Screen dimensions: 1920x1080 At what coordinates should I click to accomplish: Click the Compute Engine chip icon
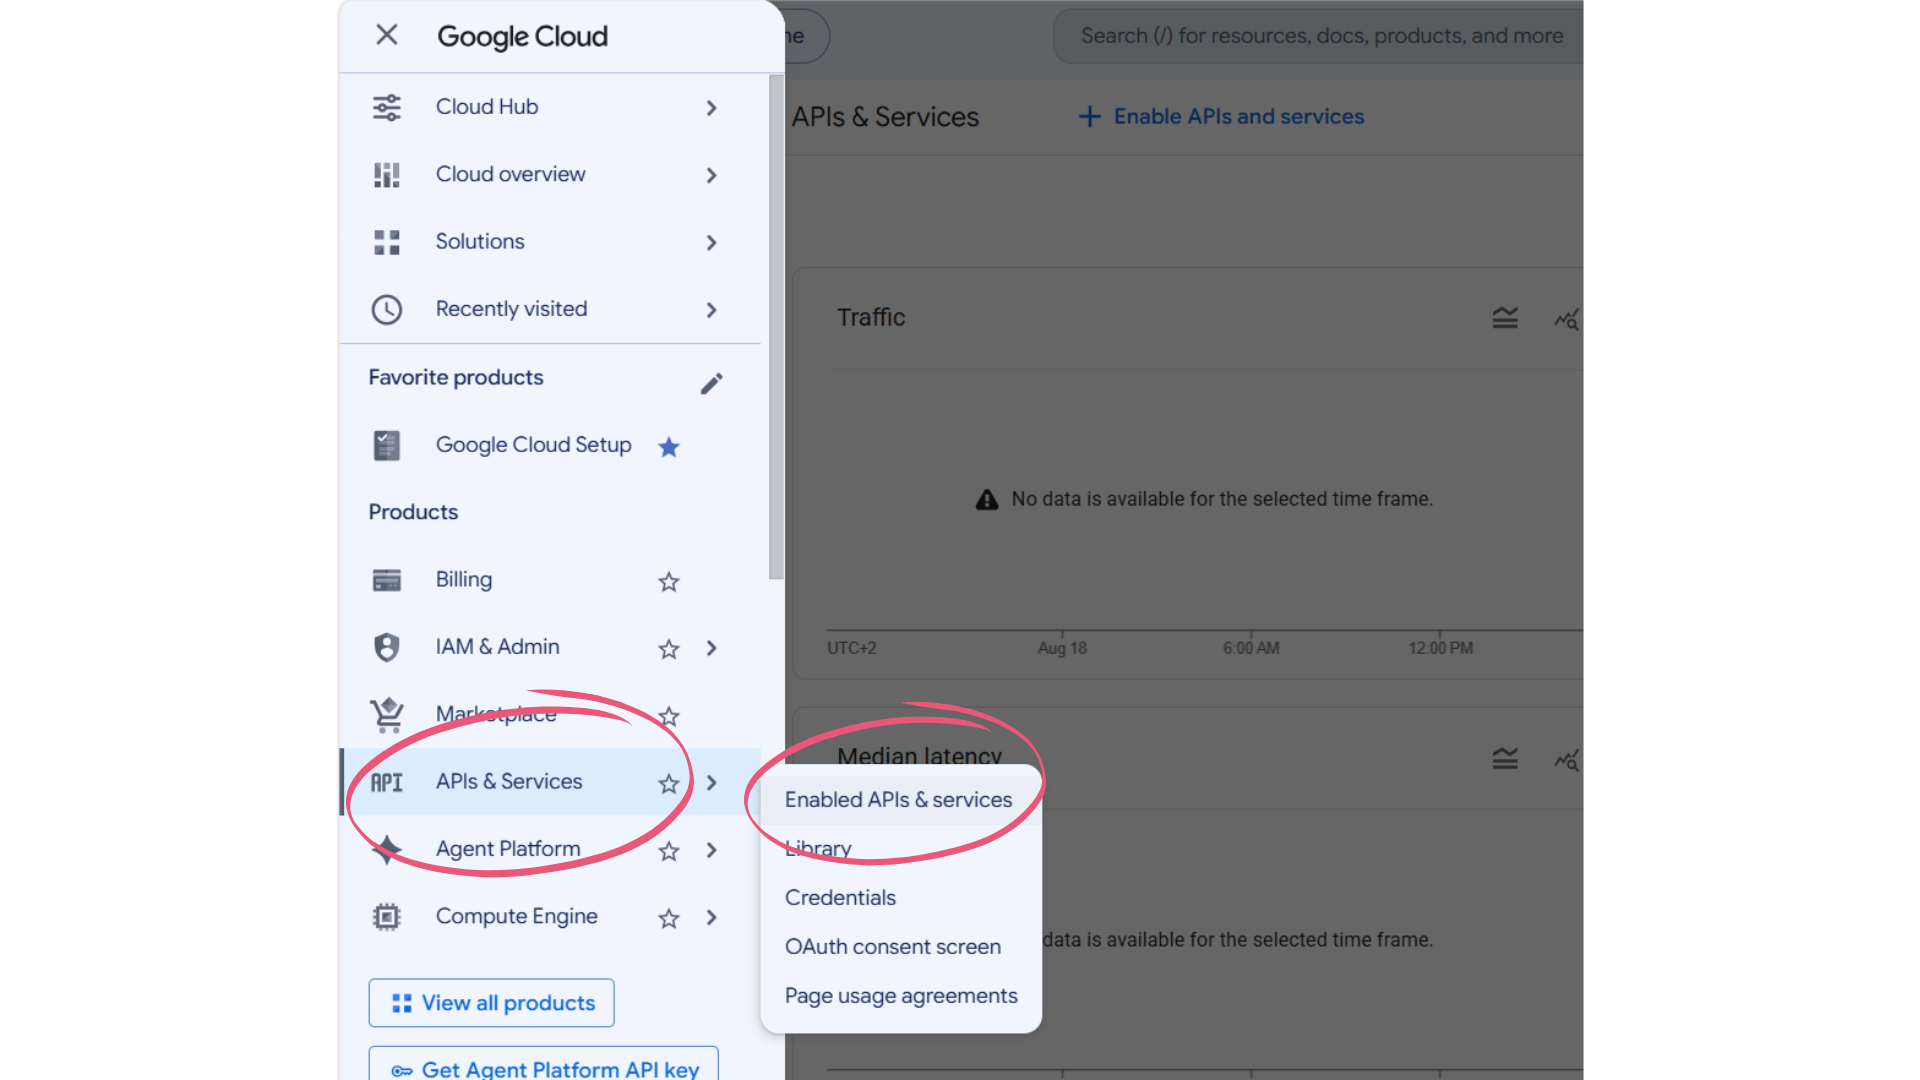point(387,917)
